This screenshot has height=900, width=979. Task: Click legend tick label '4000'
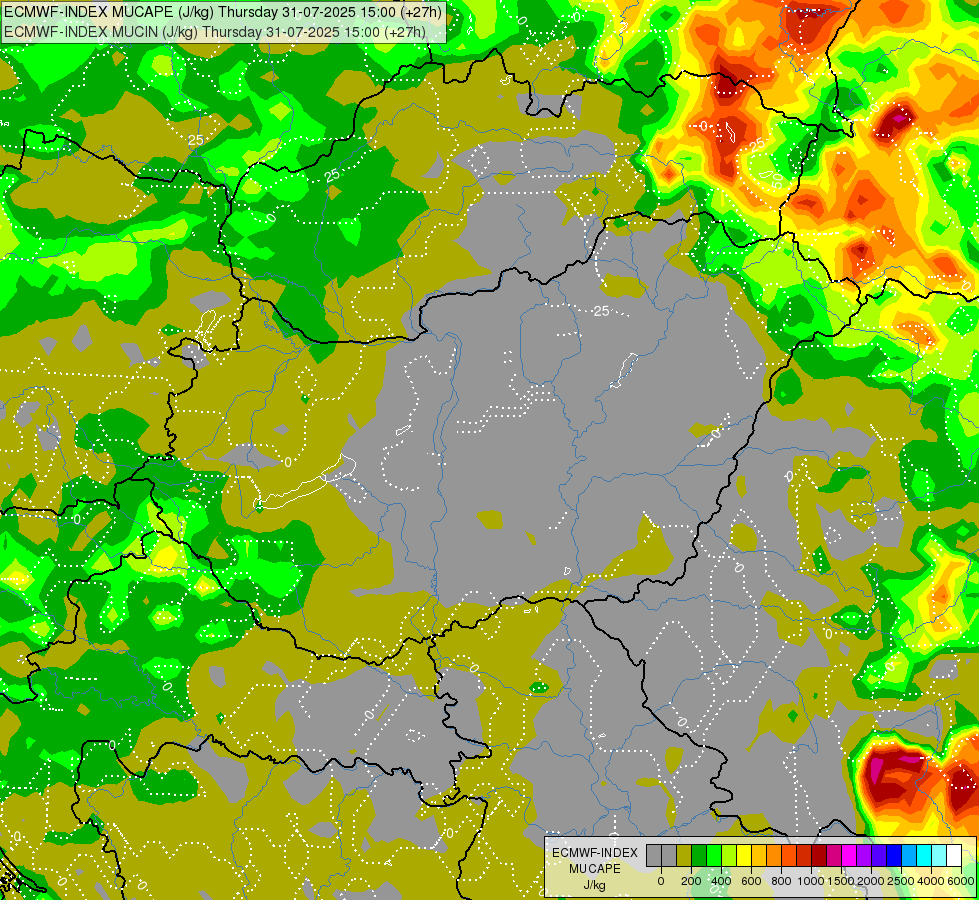click(931, 881)
